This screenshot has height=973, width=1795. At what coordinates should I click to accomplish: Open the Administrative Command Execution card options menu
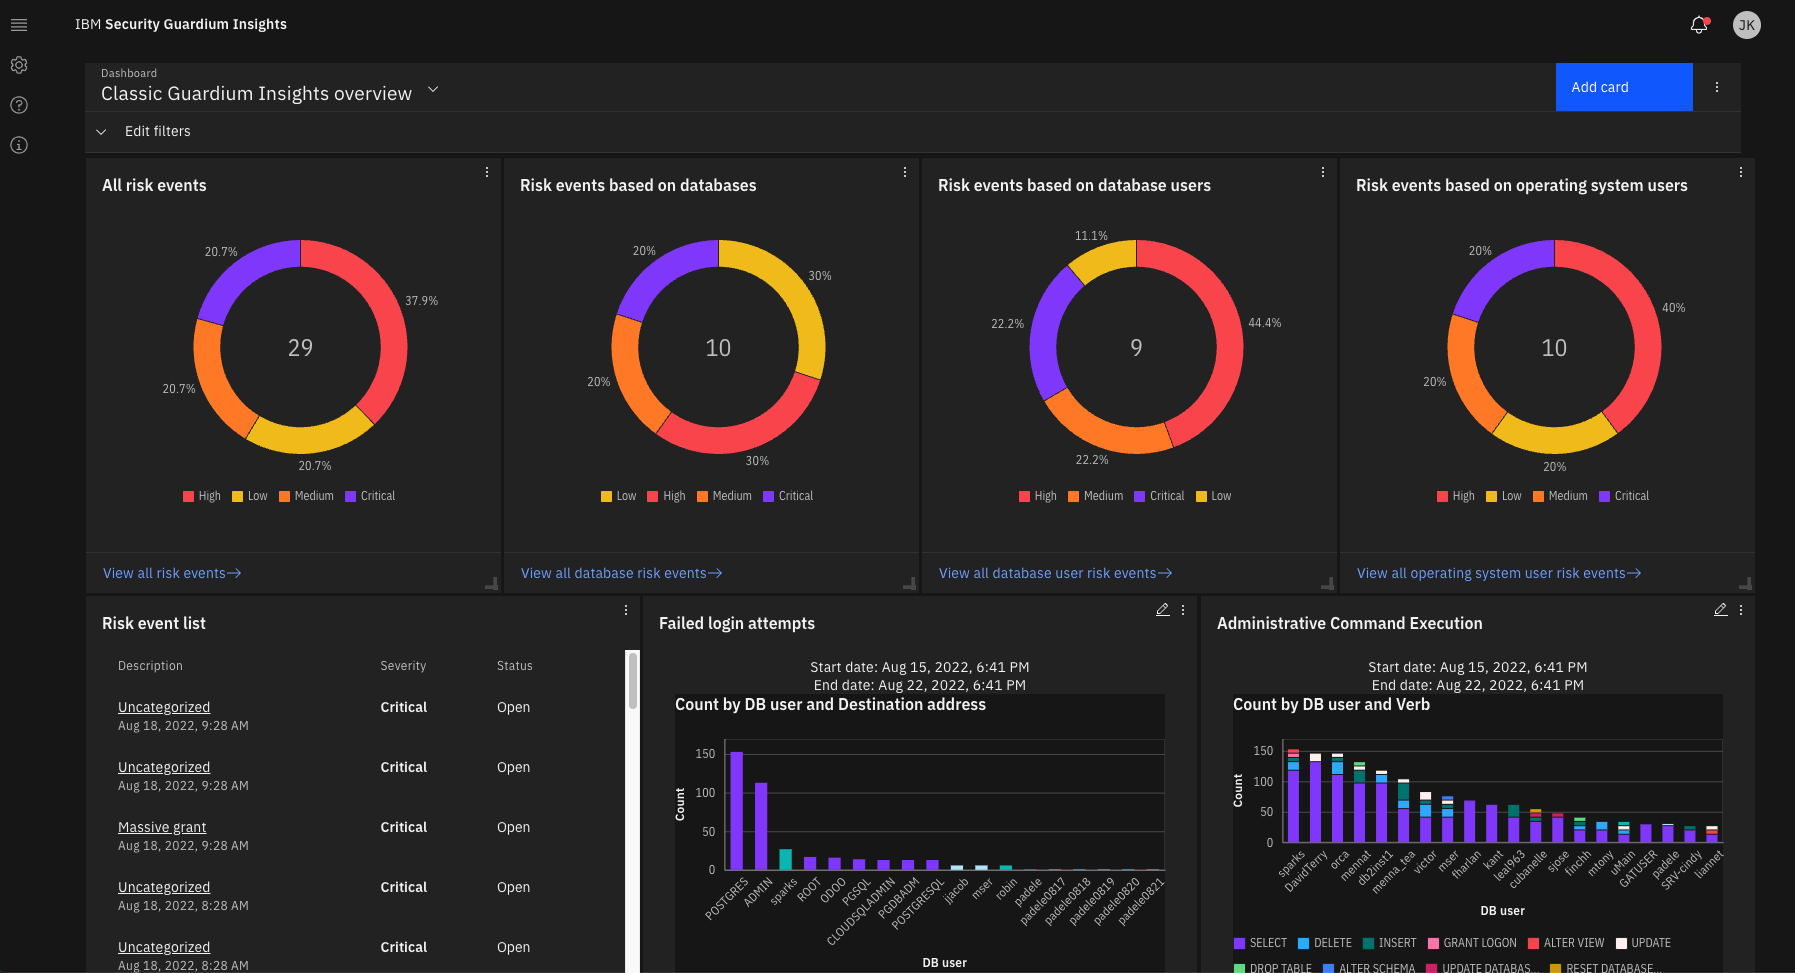pyautogui.click(x=1741, y=610)
